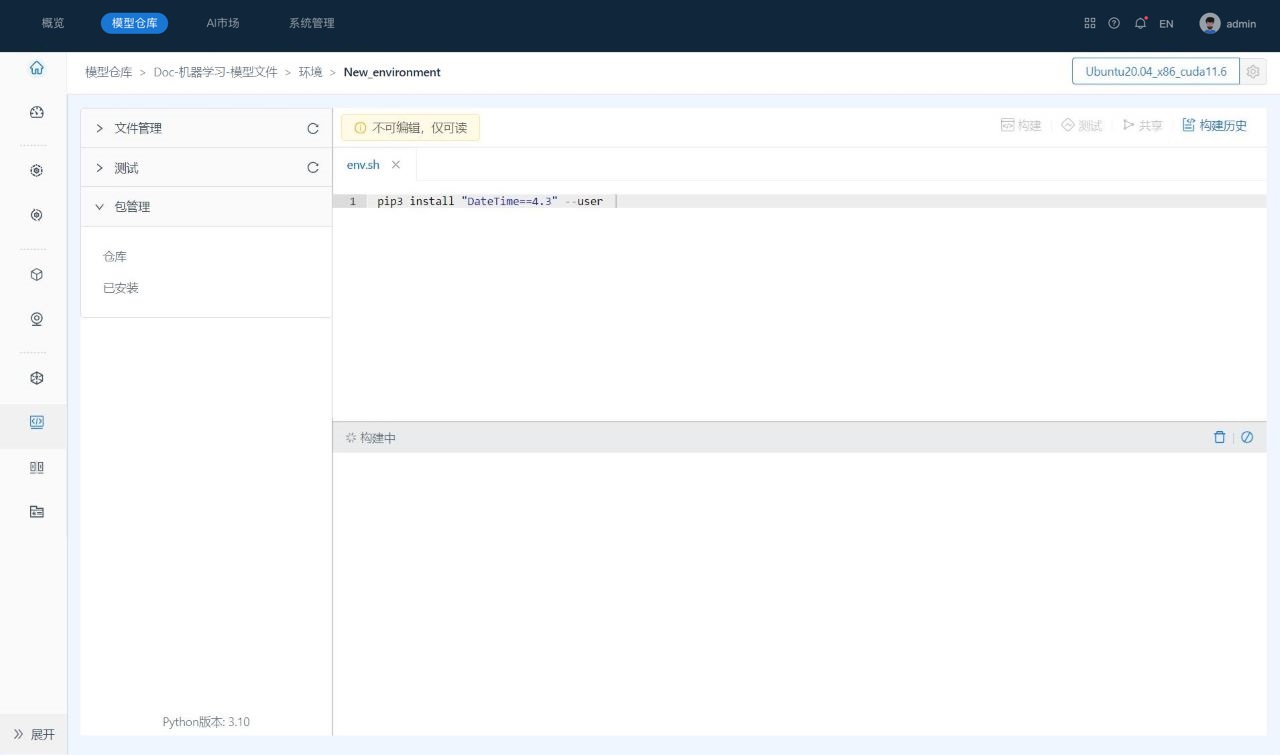
Task: Refresh the 测试 panel
Action: 313,168
